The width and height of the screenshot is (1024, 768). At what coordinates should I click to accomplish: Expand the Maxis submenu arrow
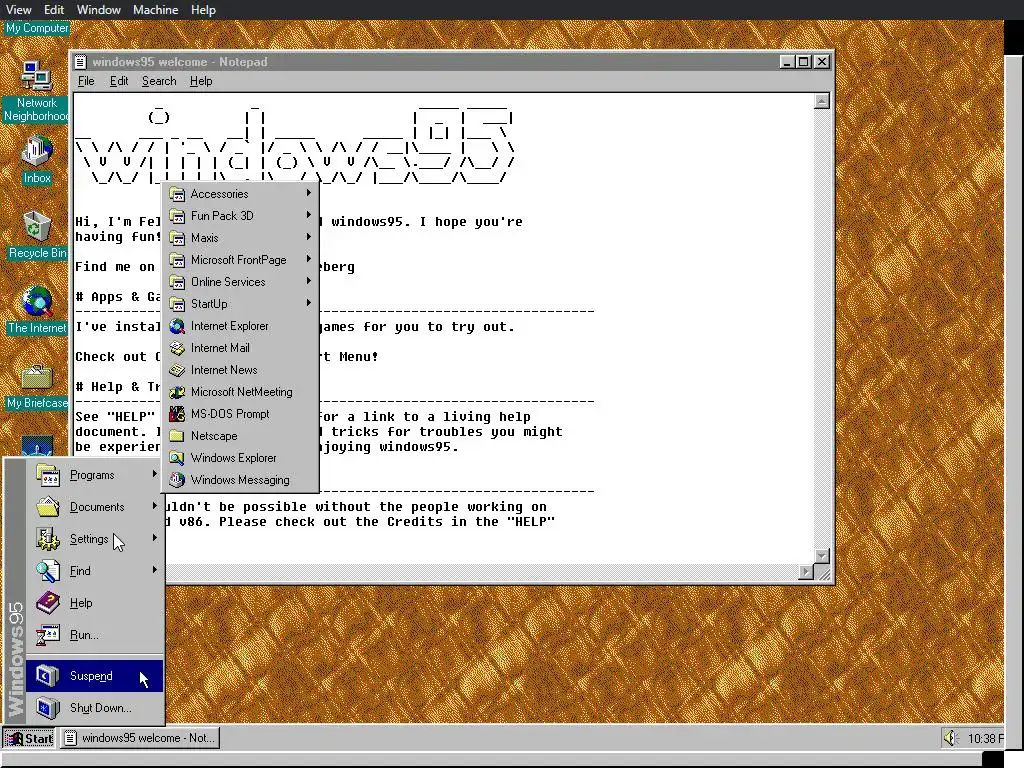[308, 237]
